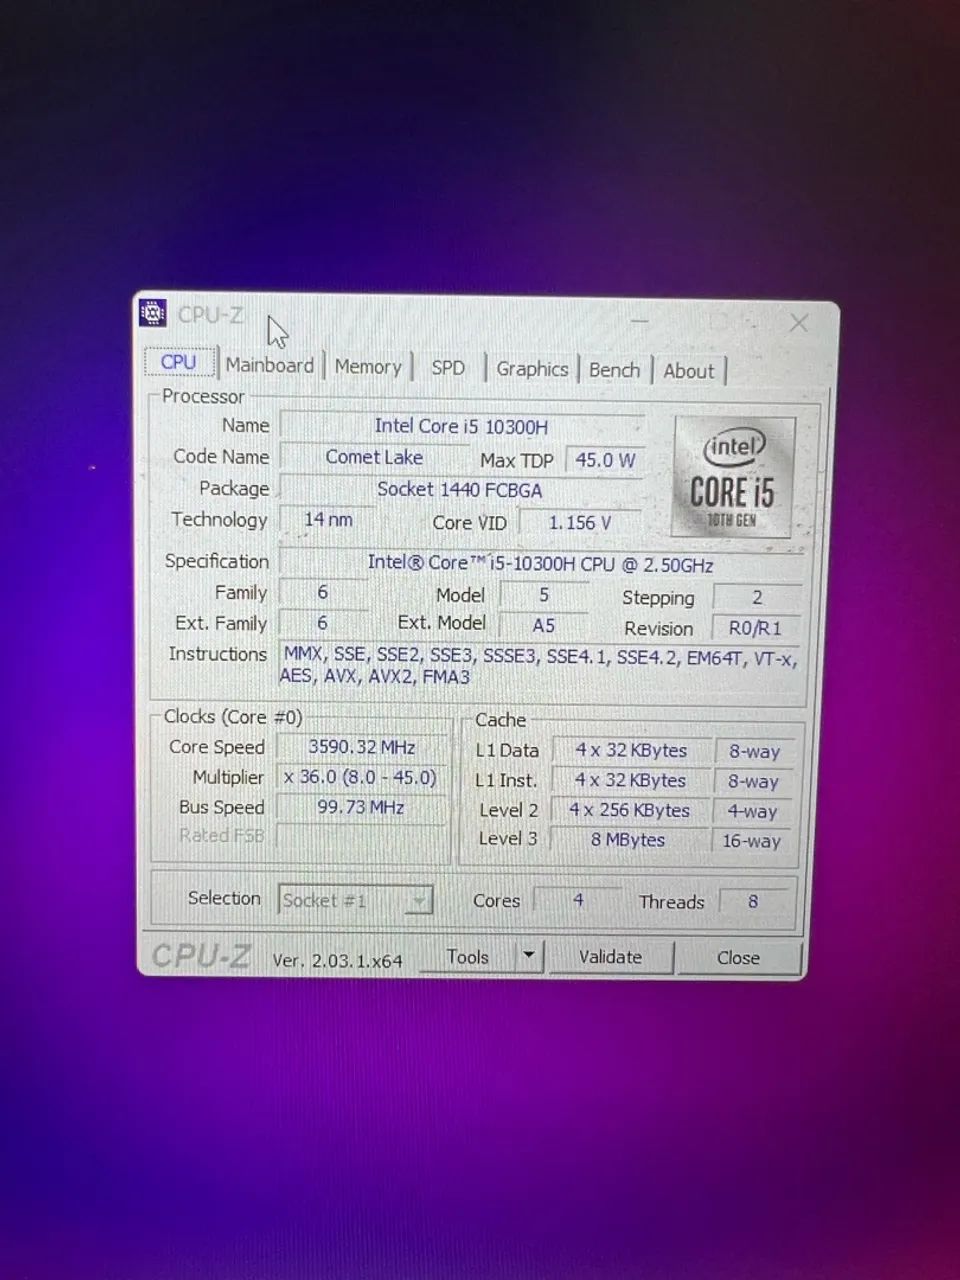Click the Level 2 4 x 256 KBytes value
Screen dimensions: 960x1280
[630, 810]
